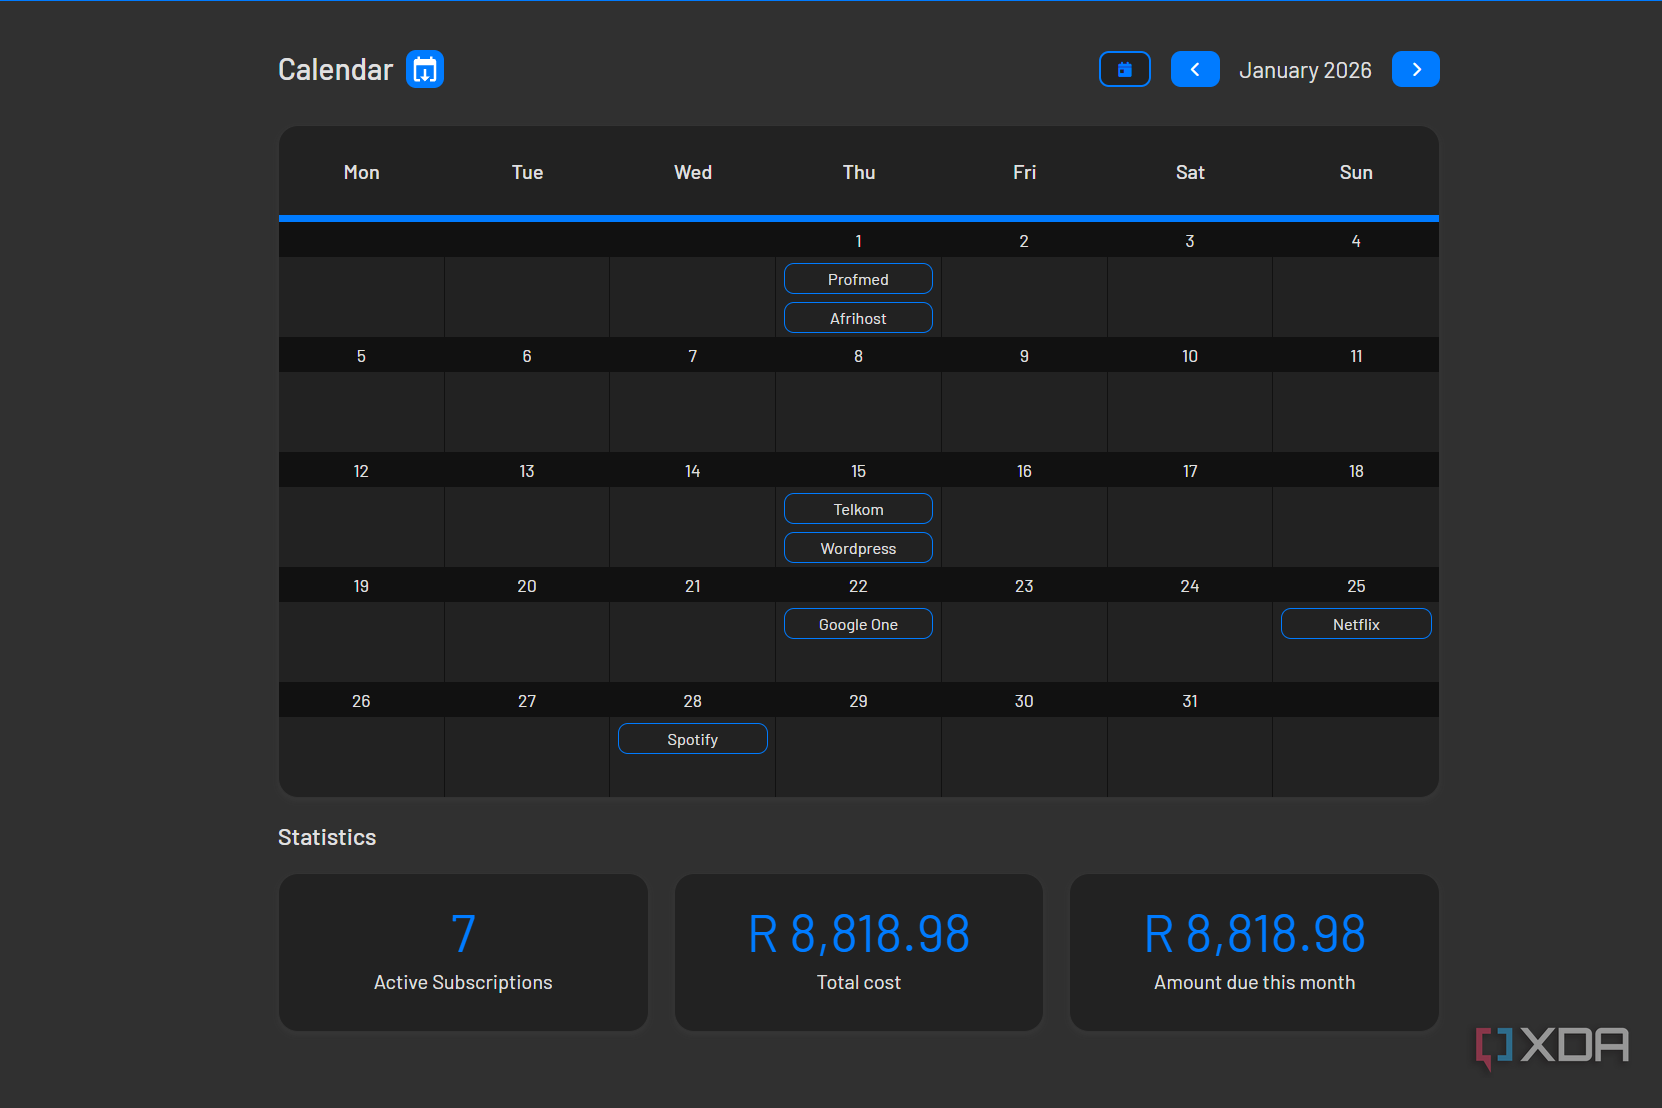This screenshot has width=1662, height=1108.
Task: Open the Netflix subscription entry
Action: coord(1356,624)
